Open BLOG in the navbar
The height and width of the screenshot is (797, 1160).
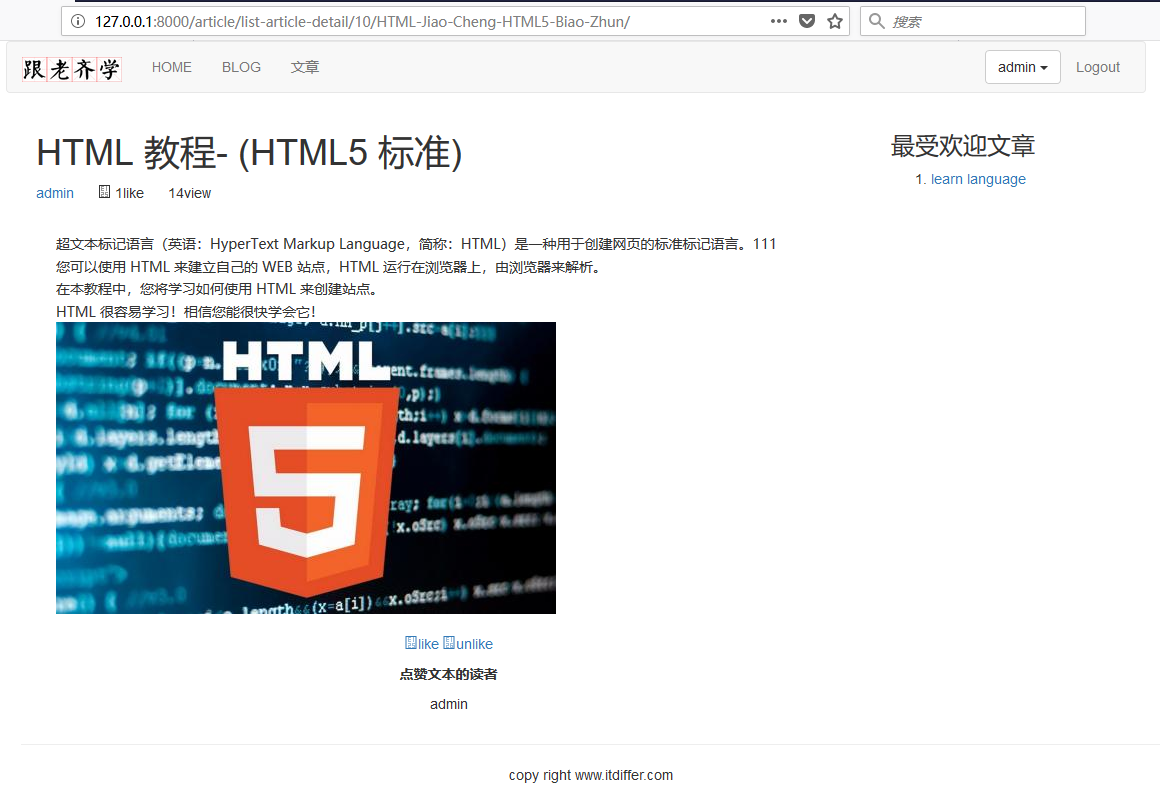coord(241,67)
